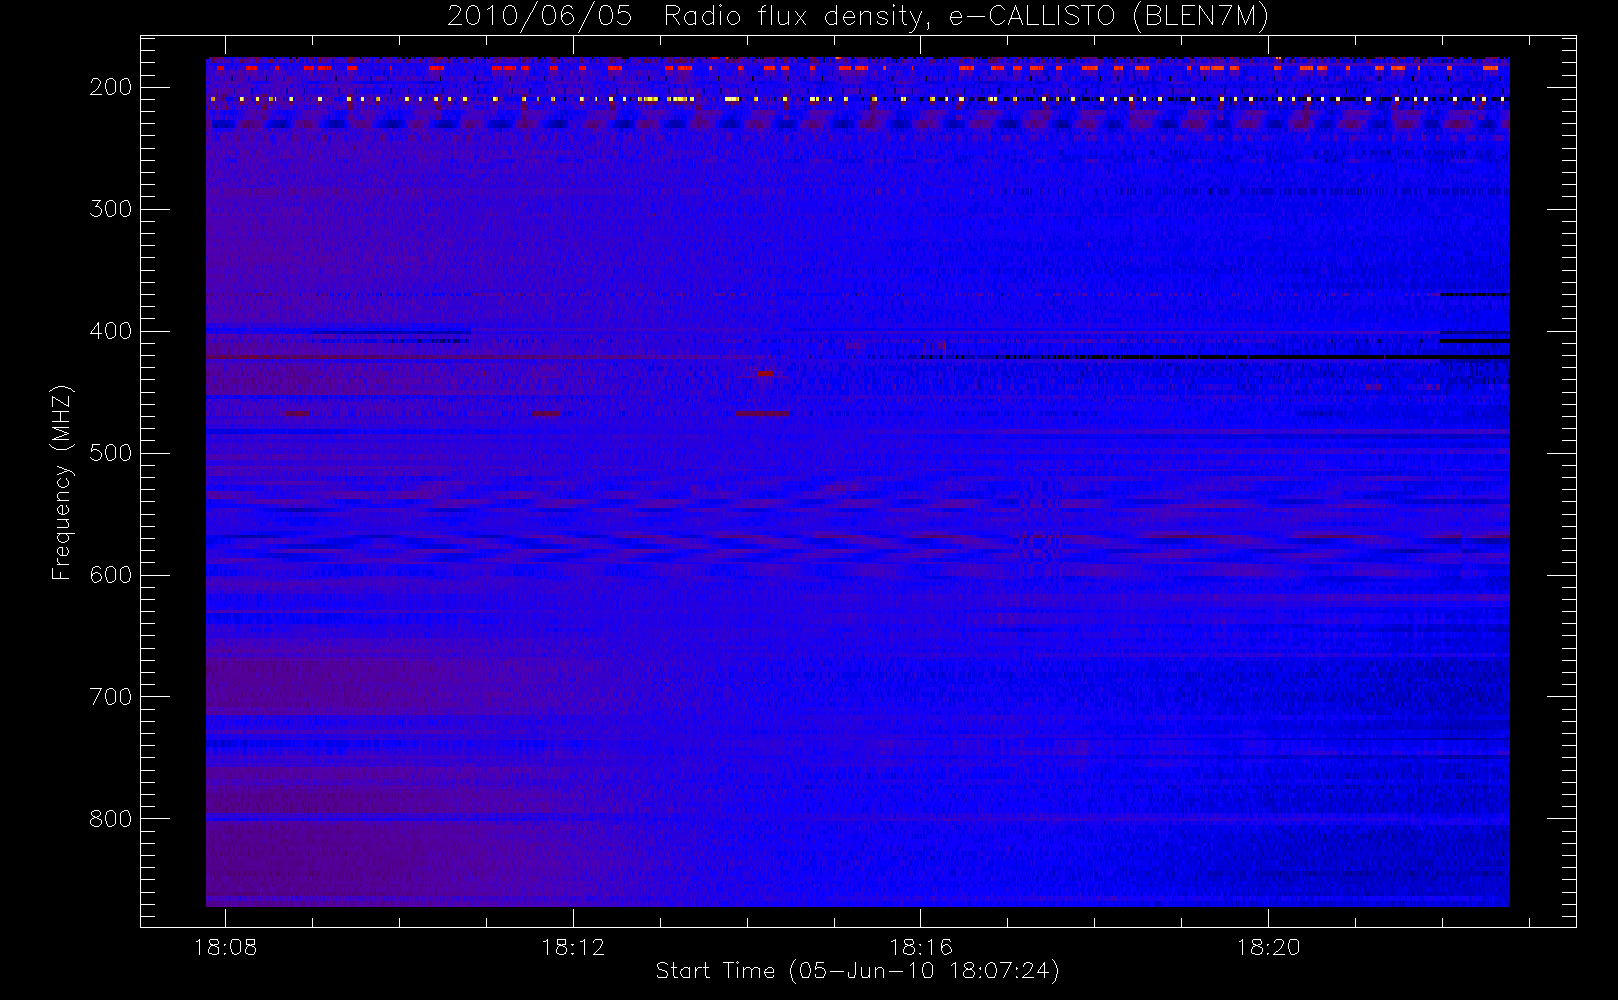1618x1000 pixels.
Task: Click the Frequency (MHz) axis label
Action: click(62, 482)
